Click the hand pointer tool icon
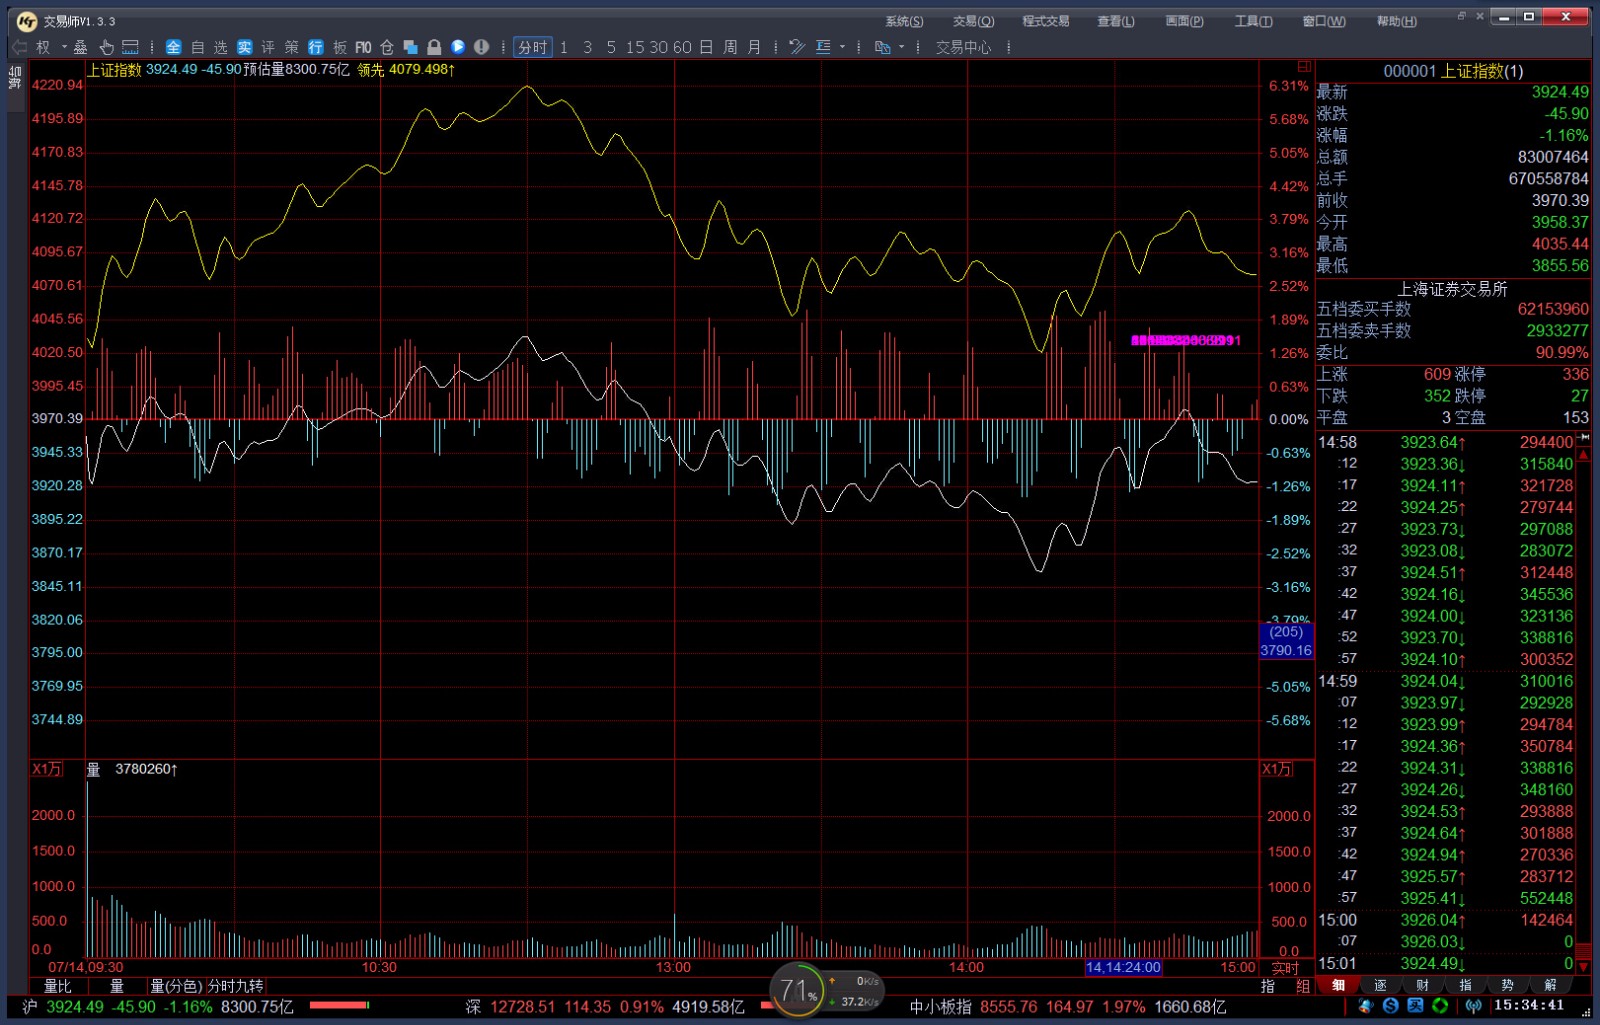This screenshot has width=1600, height=1025. point(106,47)
